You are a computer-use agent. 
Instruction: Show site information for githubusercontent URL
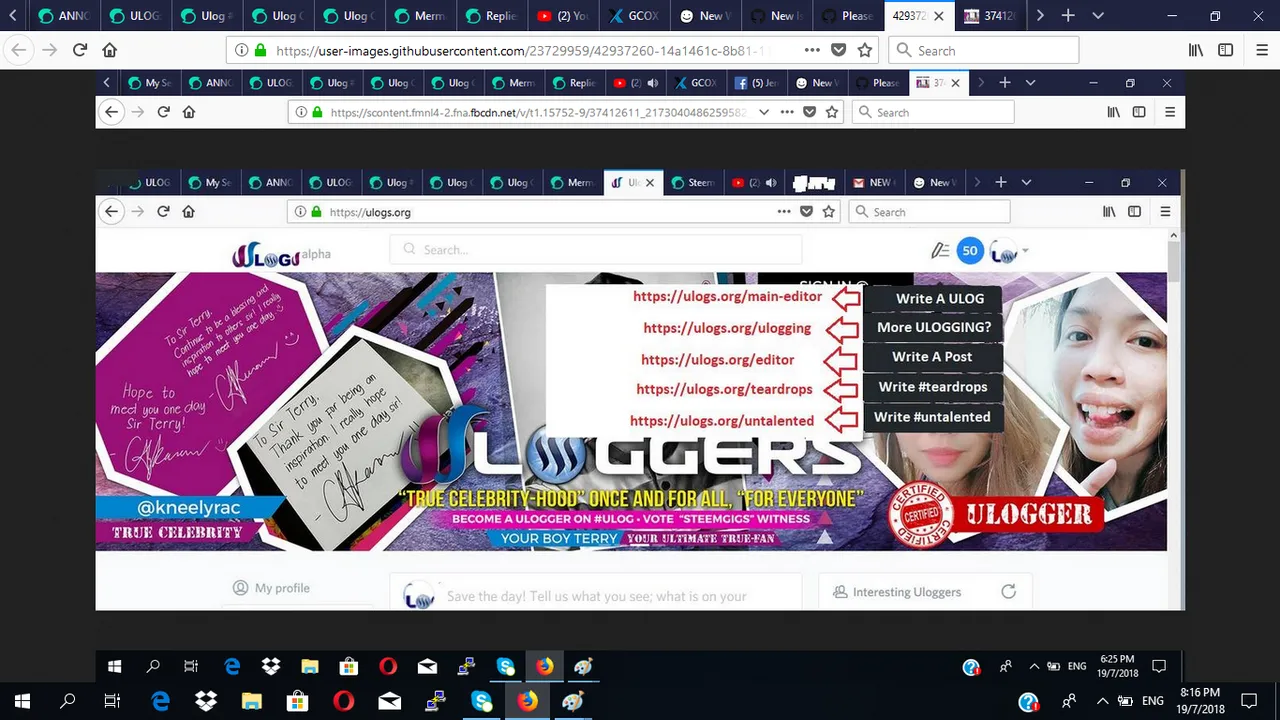[x=241, y=50]
